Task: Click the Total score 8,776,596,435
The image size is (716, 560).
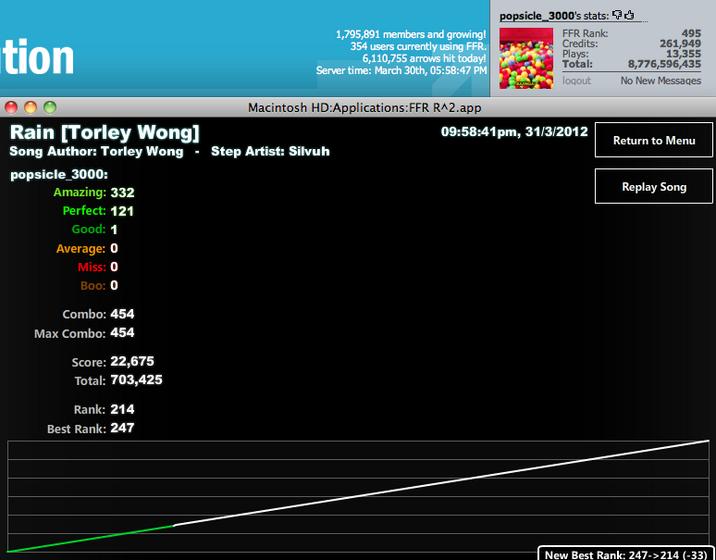Action: (x=664, y=64)
